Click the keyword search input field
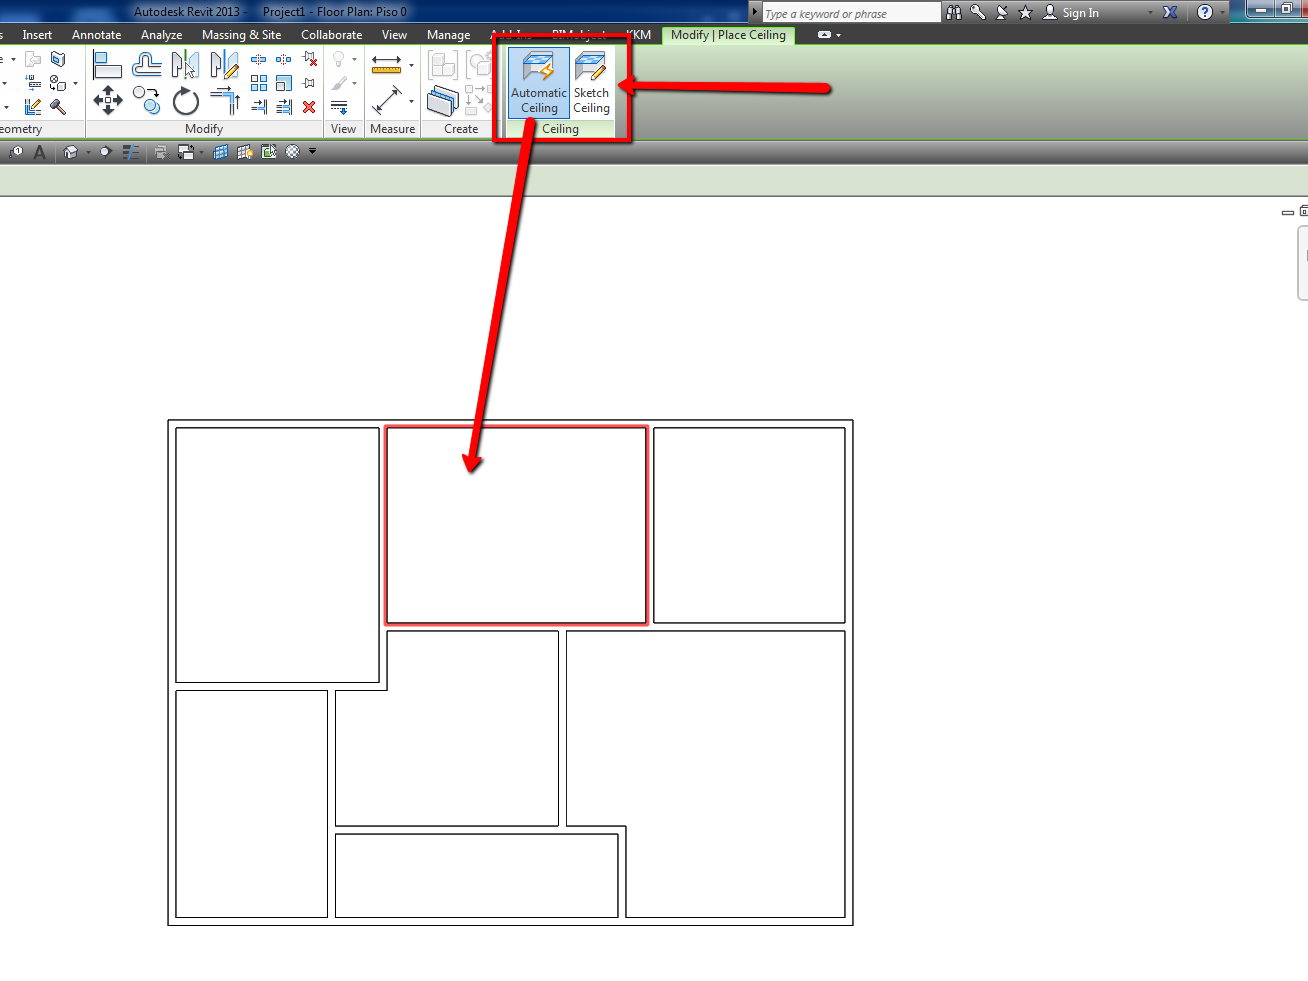Viewport: 1308px width, 981px height. pyautogui.click(x=851, y=13)
